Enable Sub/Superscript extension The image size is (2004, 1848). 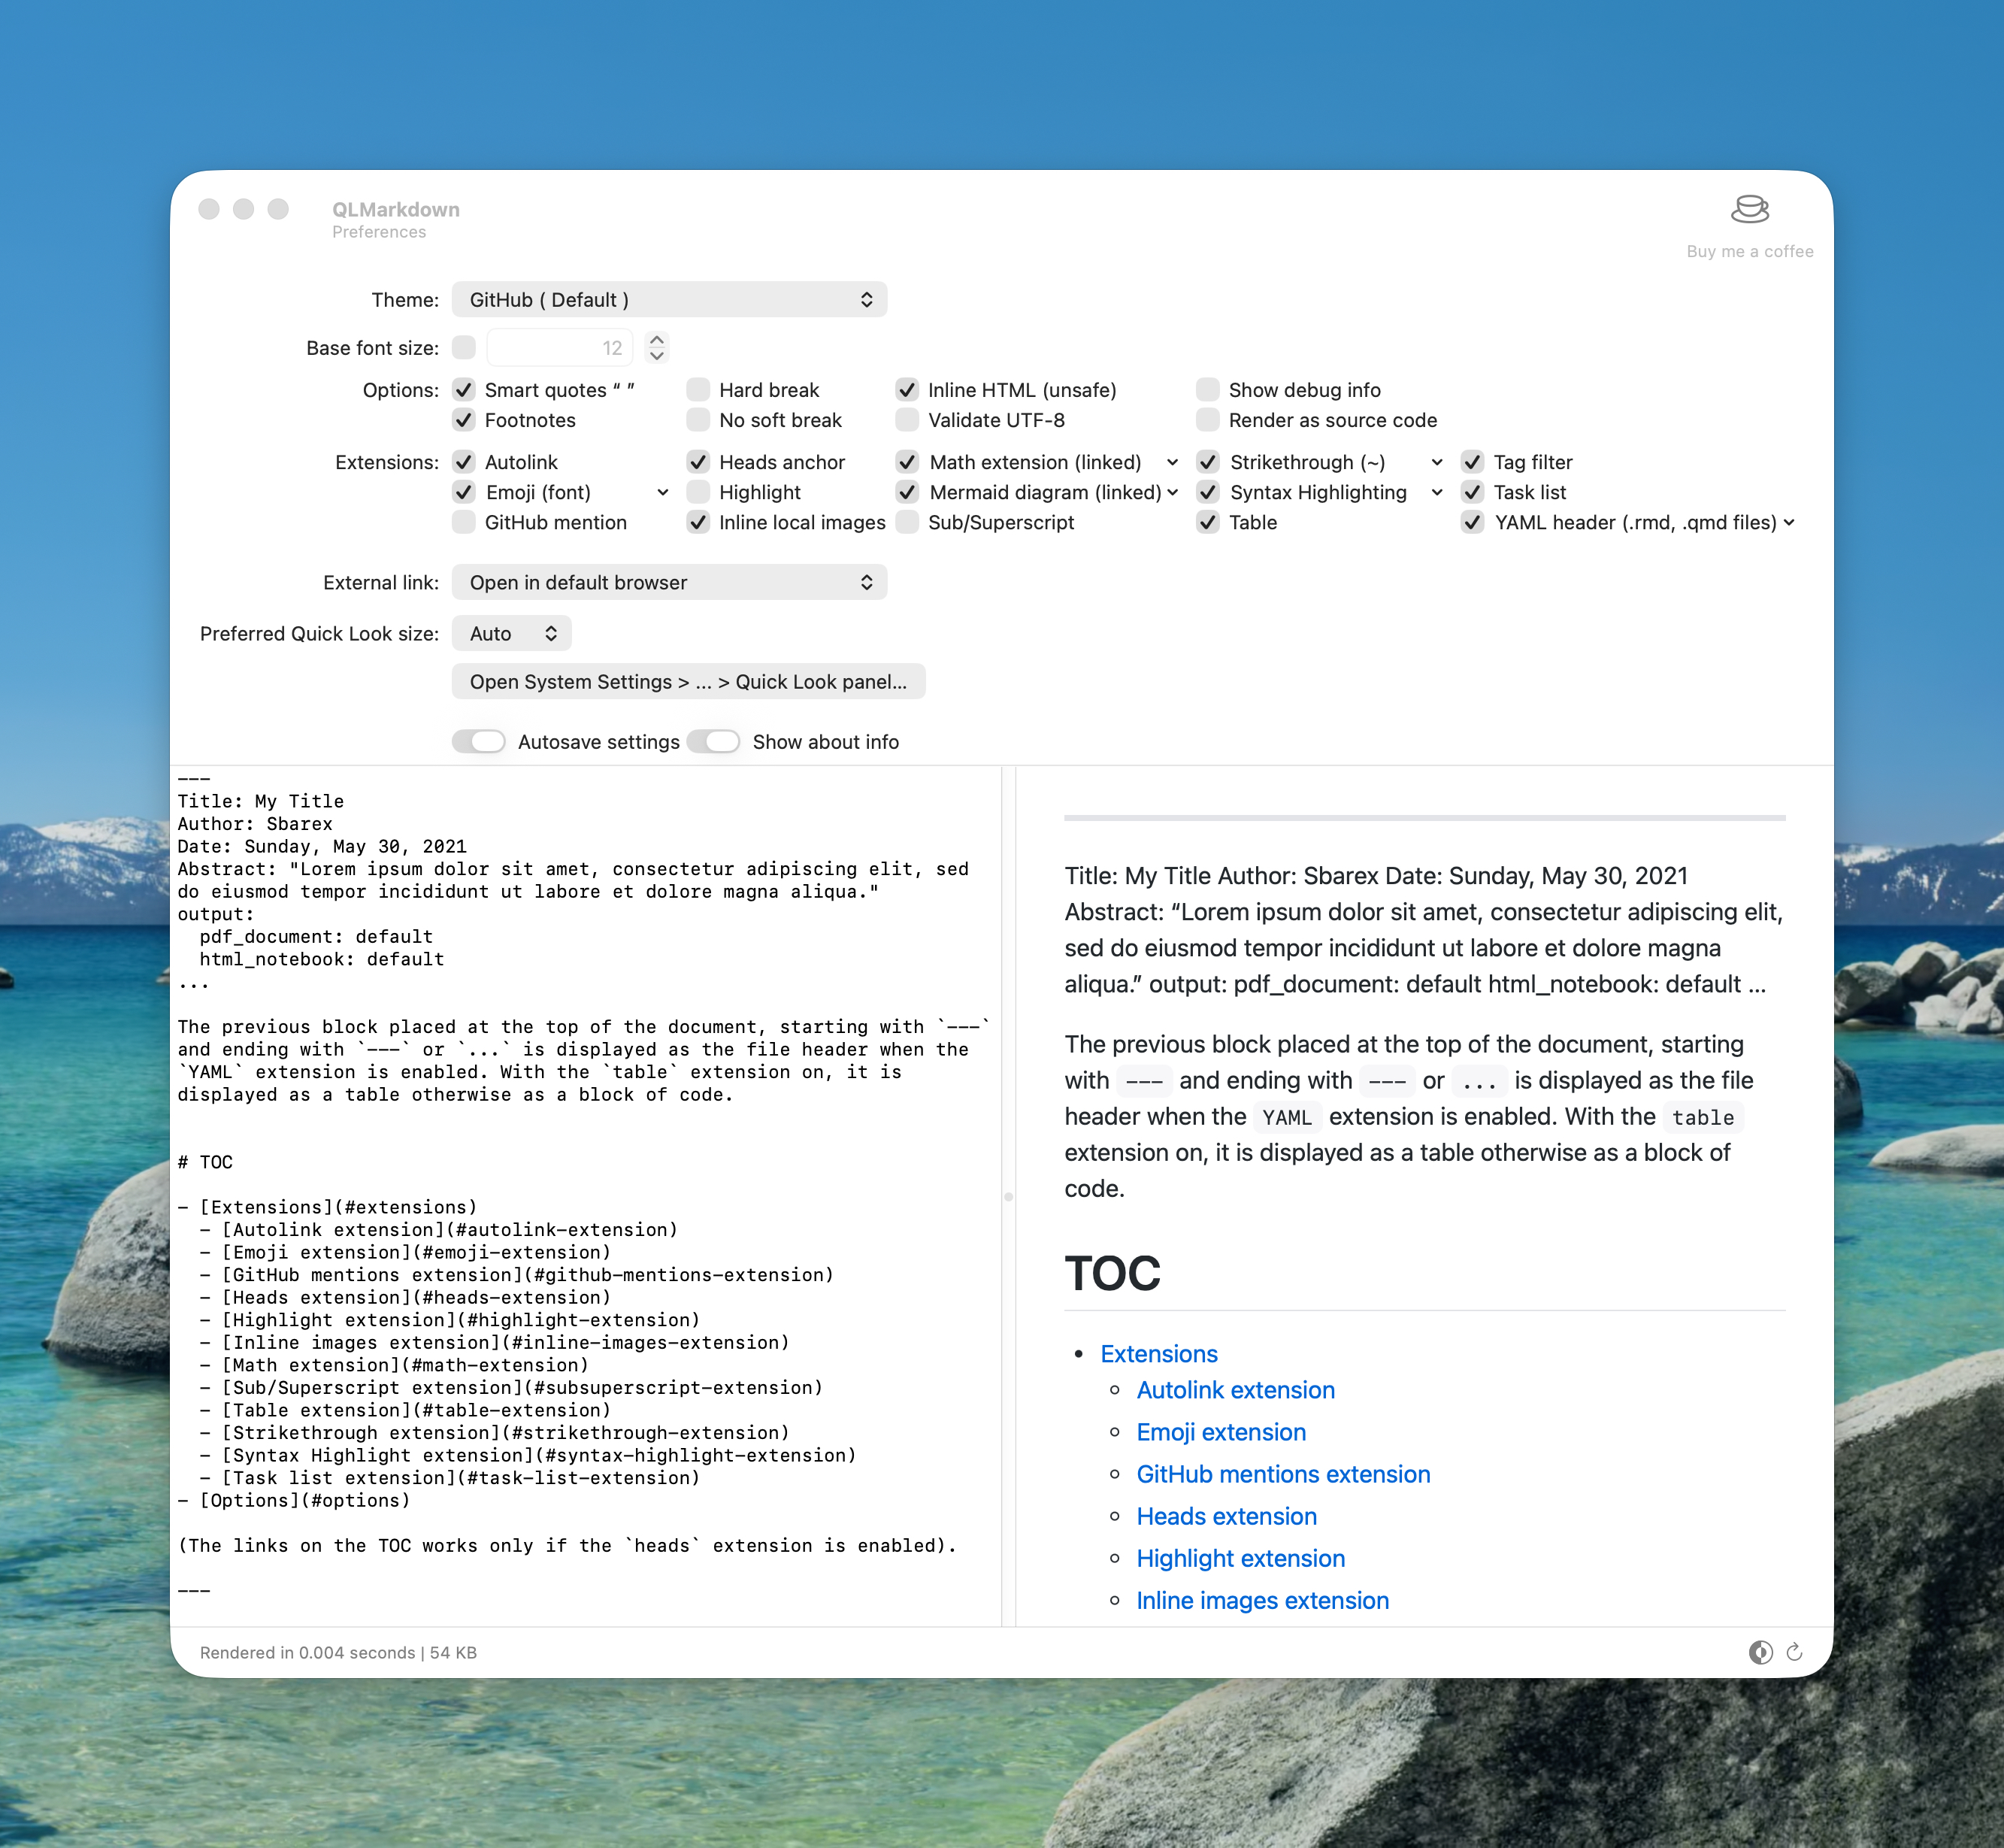click(x=907, y=522)
